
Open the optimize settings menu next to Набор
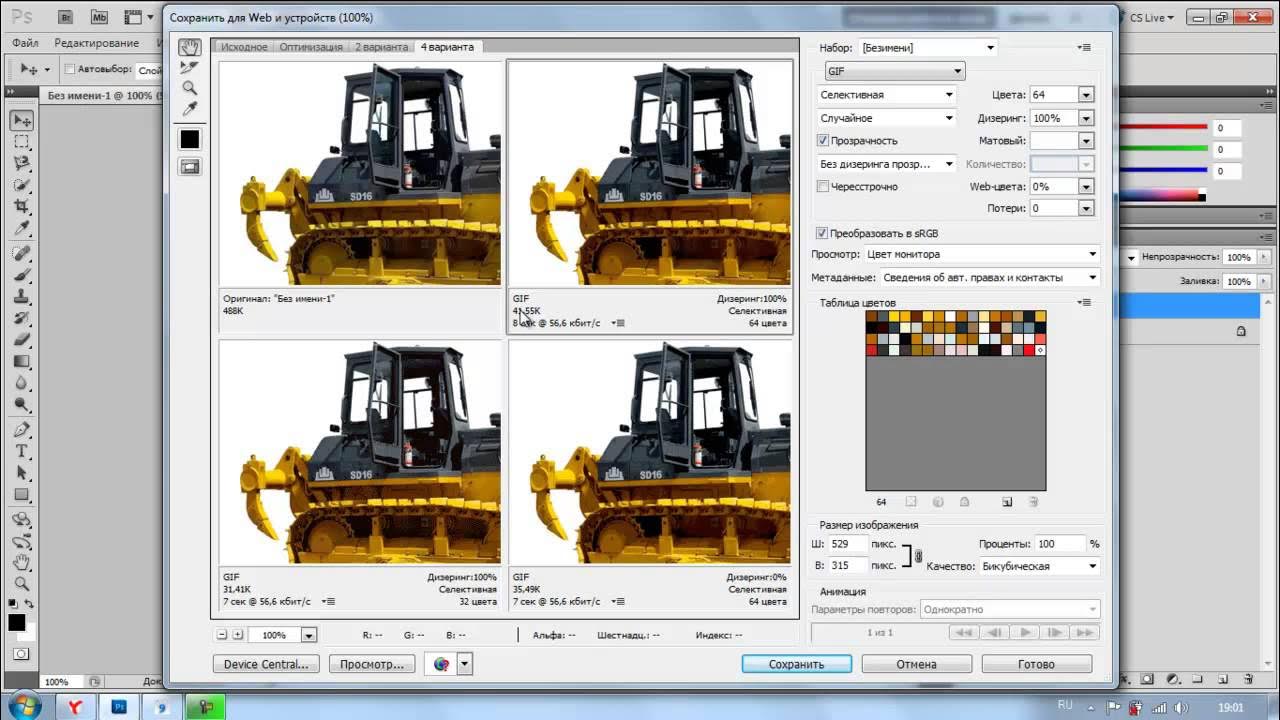pos(1084,47)
